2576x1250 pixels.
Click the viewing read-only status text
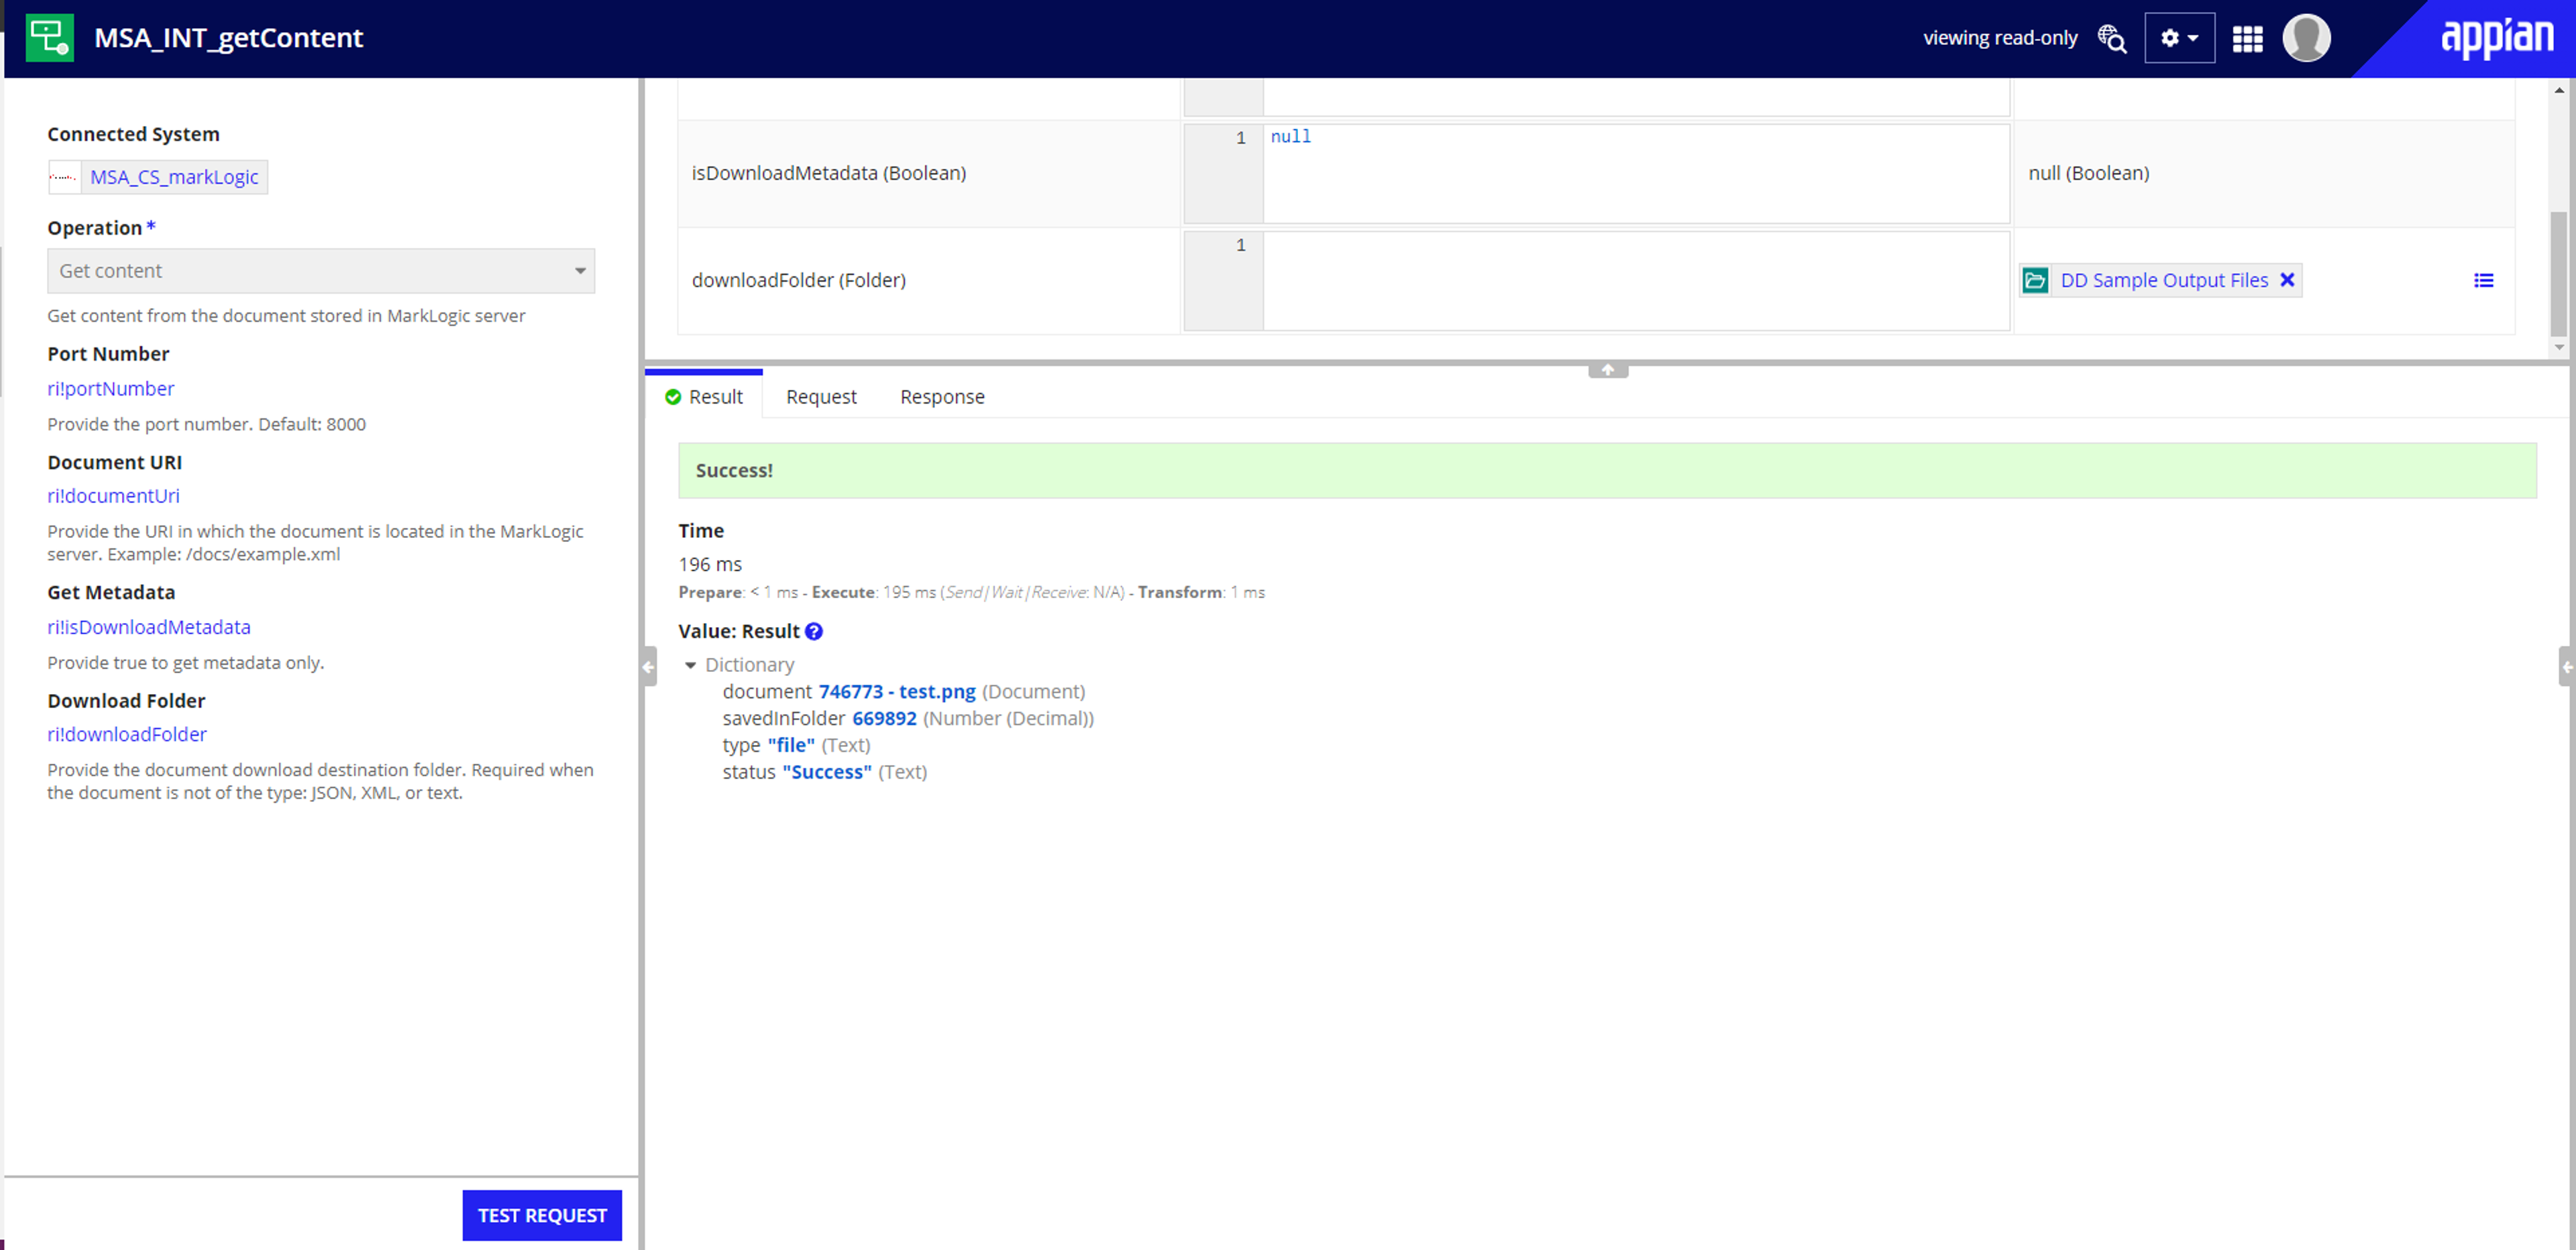pos(2000,38)
